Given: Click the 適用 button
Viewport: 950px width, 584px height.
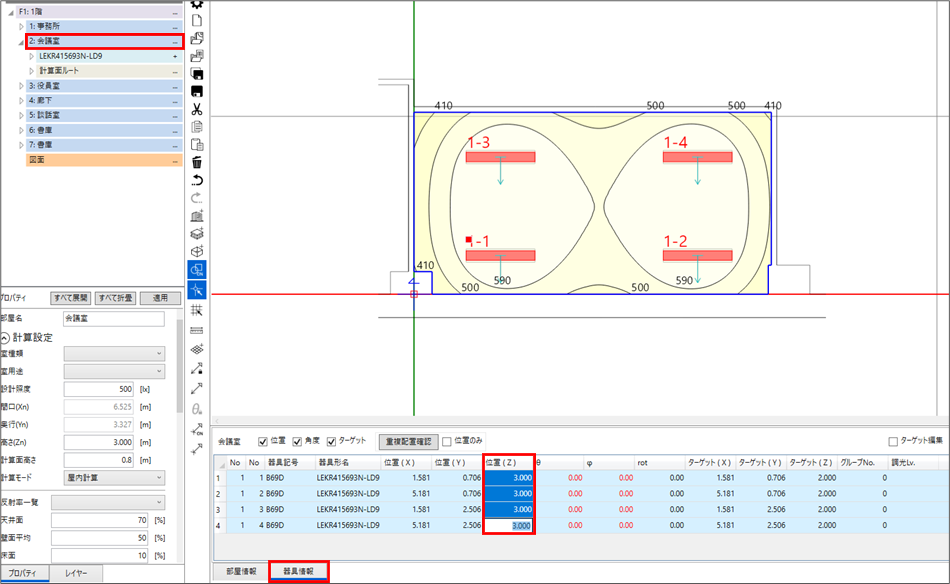Looking at the screenshot, I should coord(160,298).
